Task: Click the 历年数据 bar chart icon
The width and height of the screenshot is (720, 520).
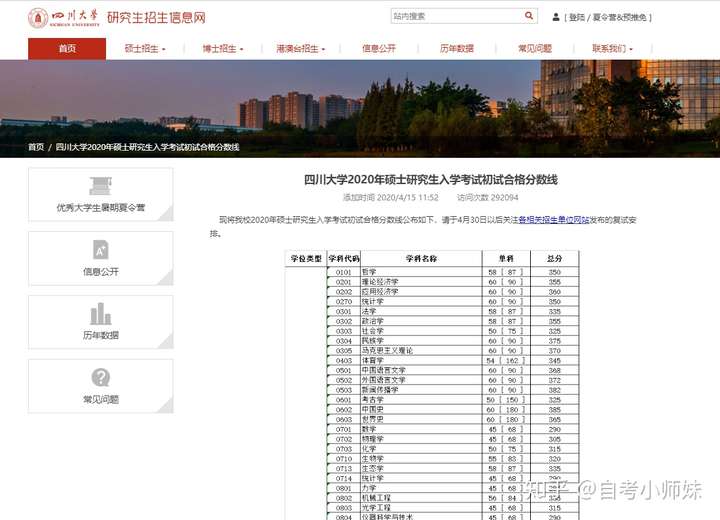Action: (101, 314)
